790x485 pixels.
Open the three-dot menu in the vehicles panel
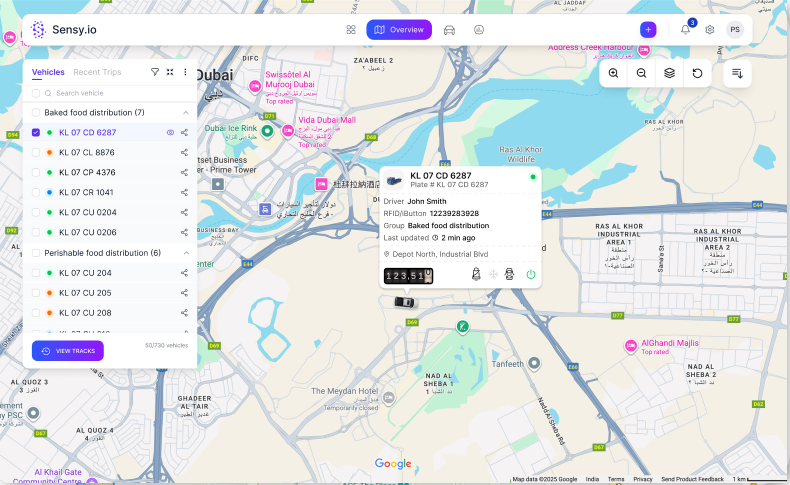[185, 72]
